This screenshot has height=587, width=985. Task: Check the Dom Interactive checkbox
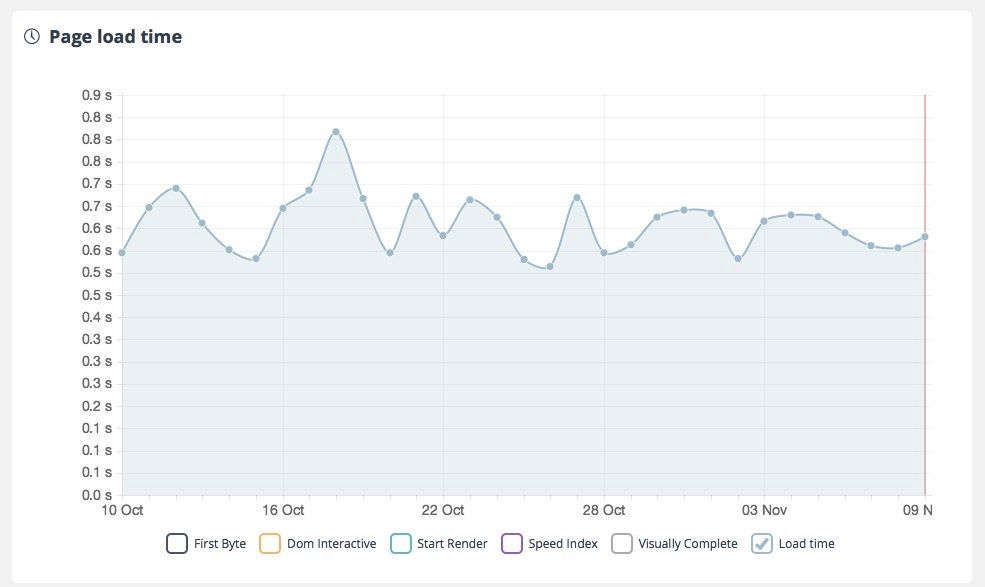click(269, 544)
